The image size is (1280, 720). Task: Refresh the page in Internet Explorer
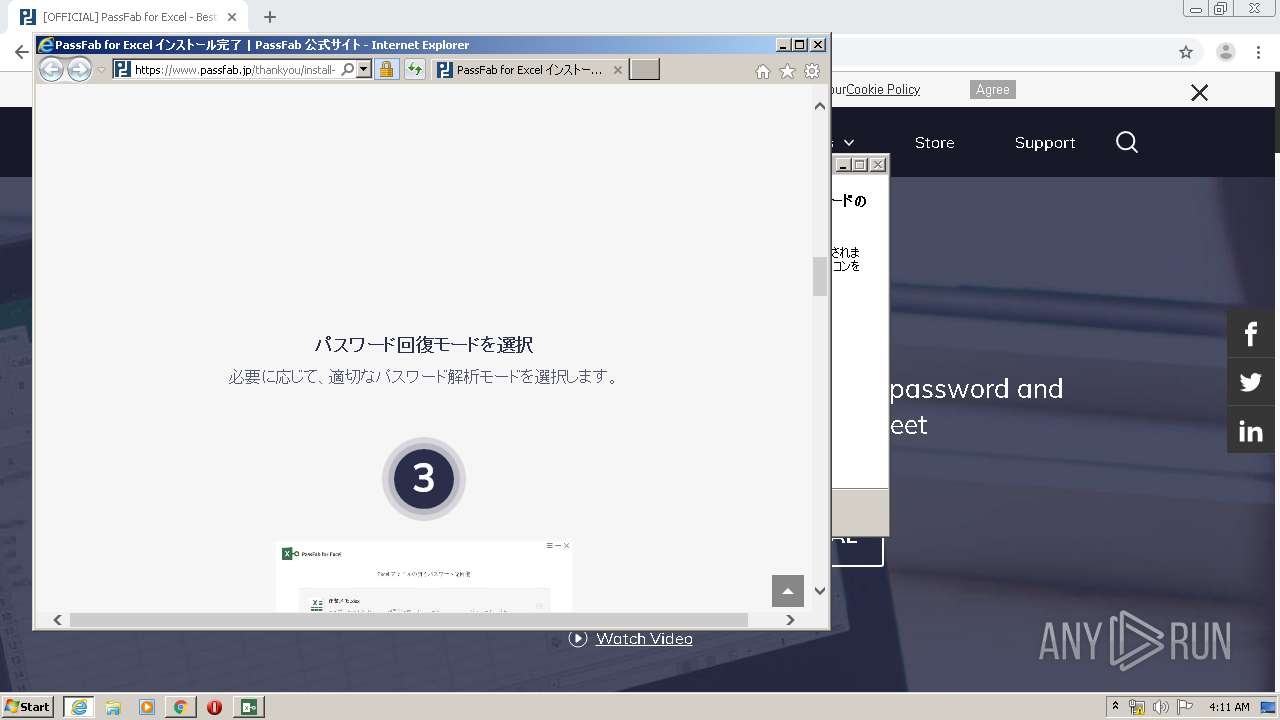414,69
